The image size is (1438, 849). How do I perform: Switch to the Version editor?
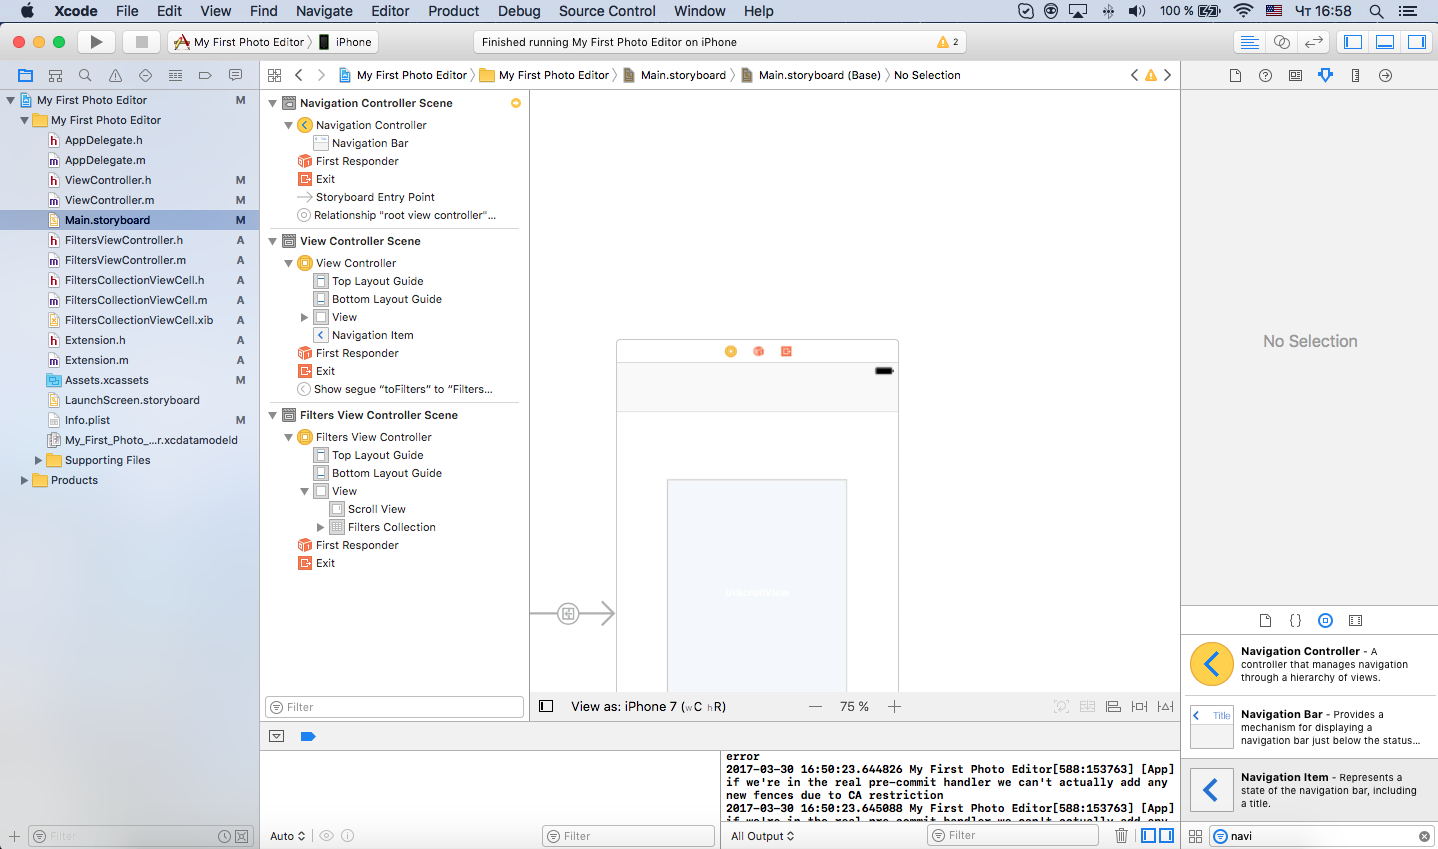tap(1314, 42)
